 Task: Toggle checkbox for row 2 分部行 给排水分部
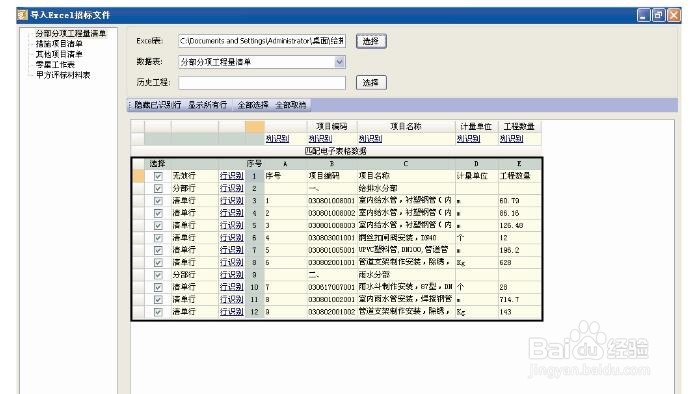(158, 188)
